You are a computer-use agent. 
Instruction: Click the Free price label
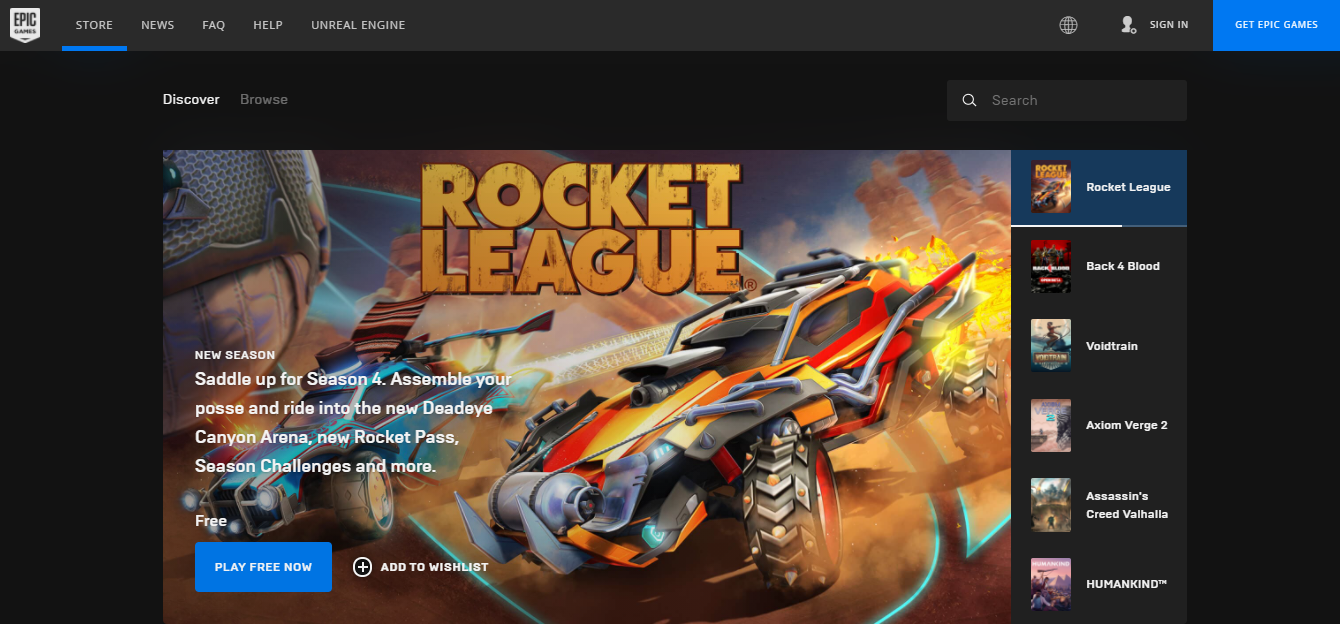coord(211,521)
